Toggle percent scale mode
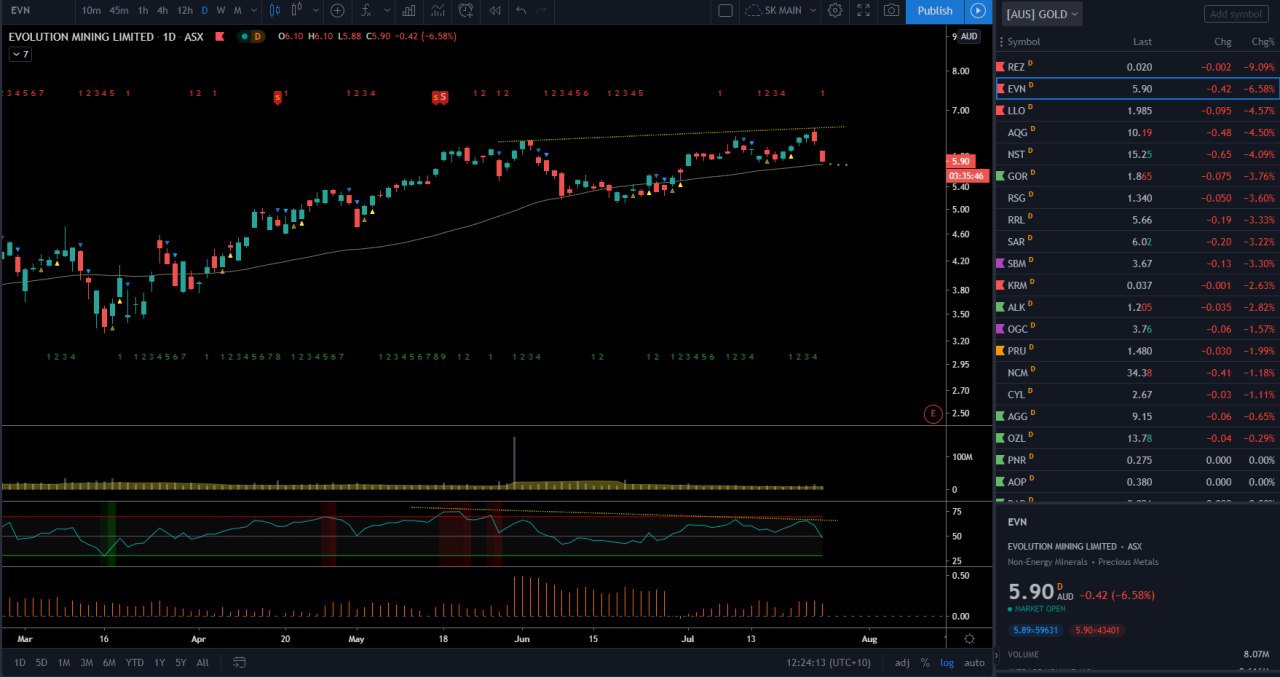This screenshot has width=1280, height=677. tap(925, 662)
